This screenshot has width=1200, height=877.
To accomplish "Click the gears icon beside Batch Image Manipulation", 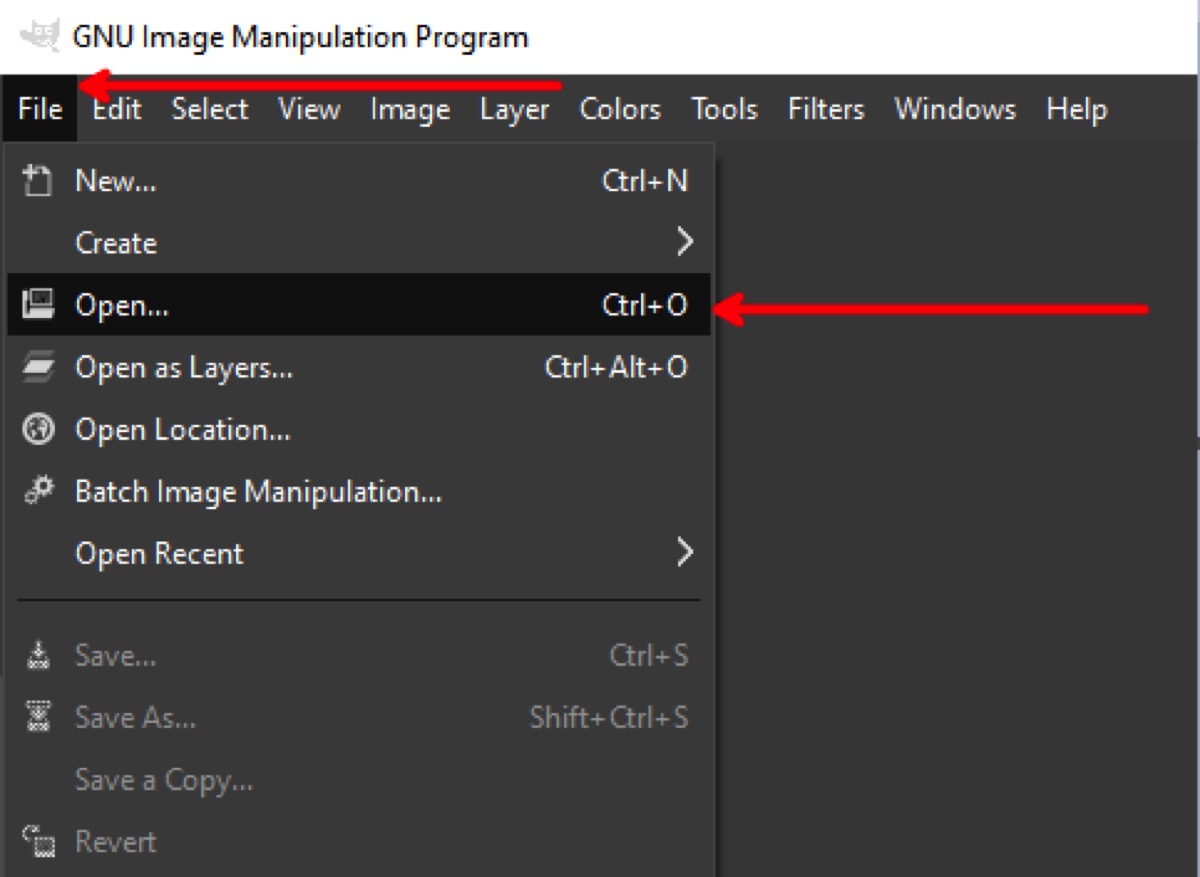I will 38,491.
